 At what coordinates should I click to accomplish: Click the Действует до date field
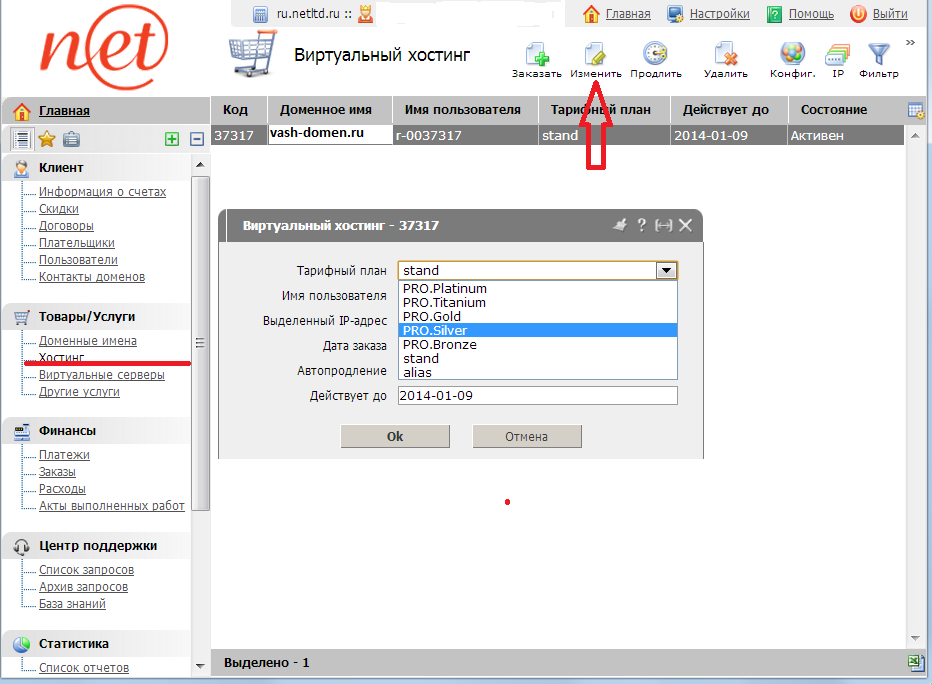(537, 396)
